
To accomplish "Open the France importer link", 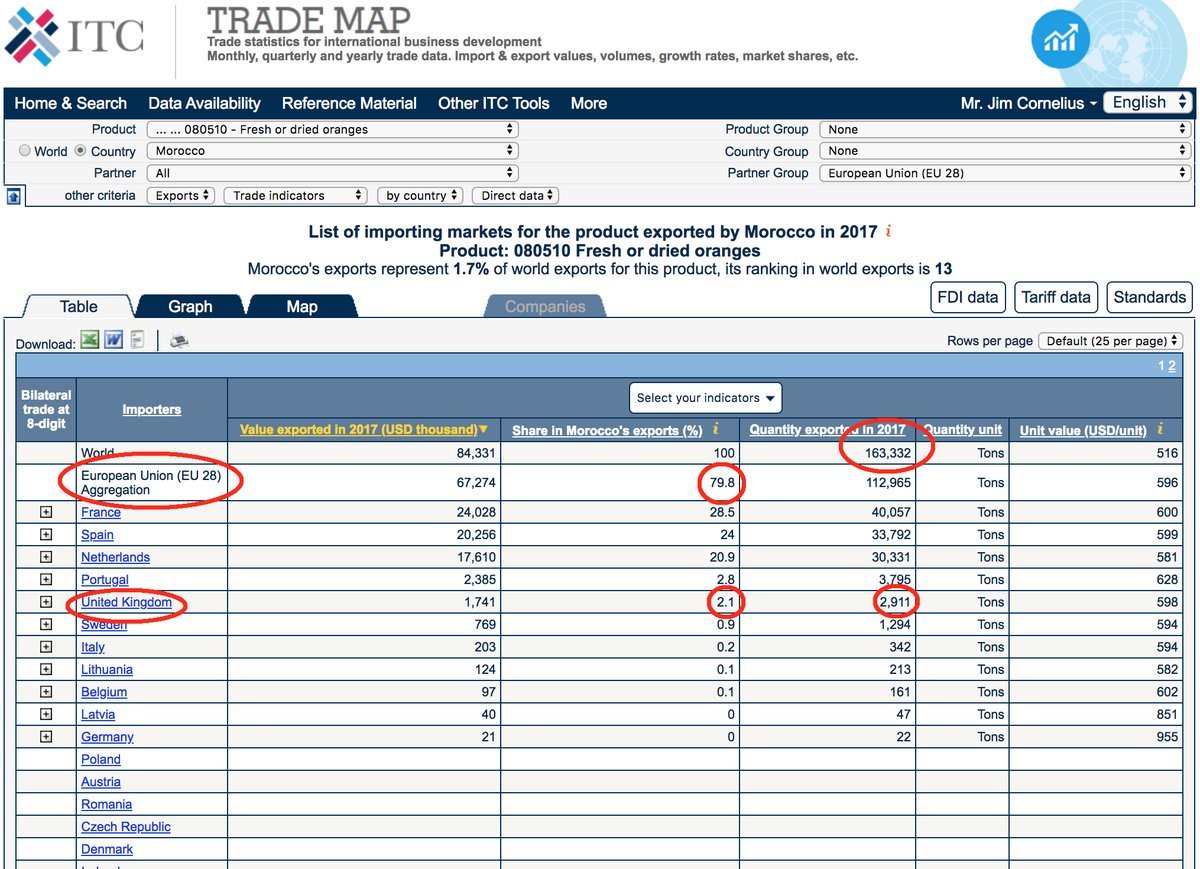I will [x=101, y=512].
